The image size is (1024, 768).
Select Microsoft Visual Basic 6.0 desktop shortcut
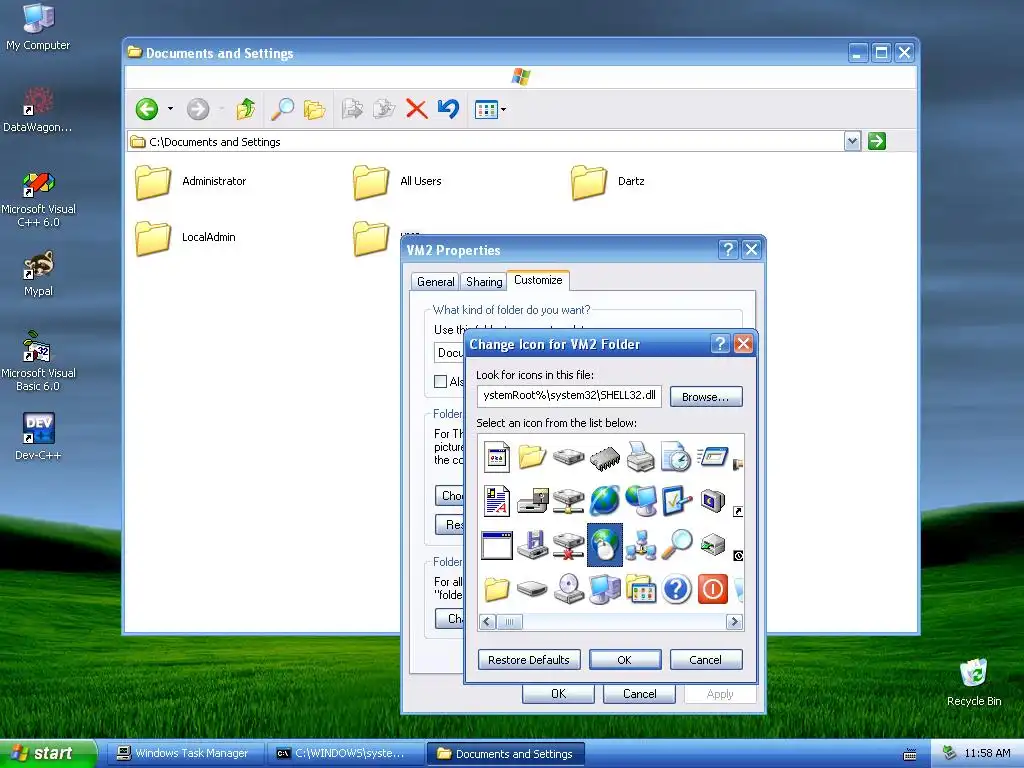38,361
